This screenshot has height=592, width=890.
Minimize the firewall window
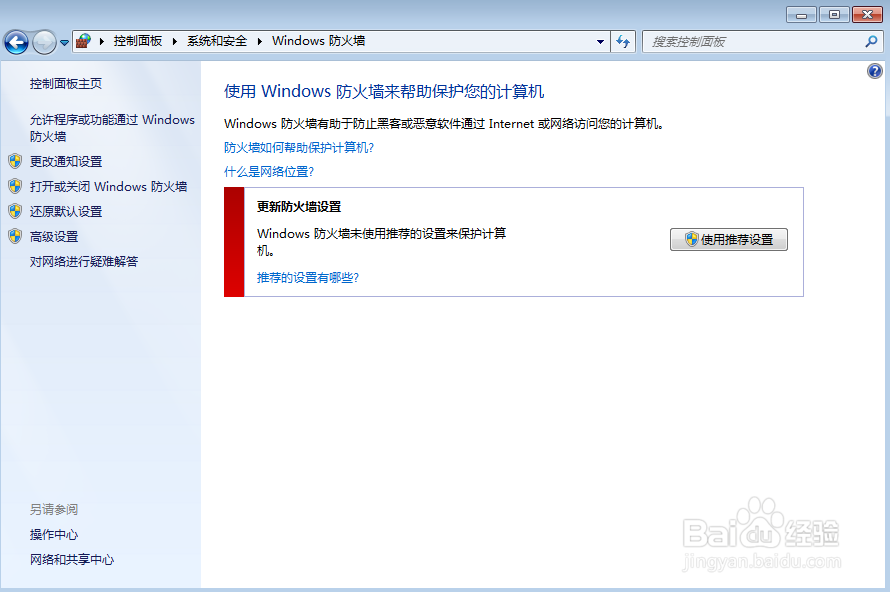point(801,15)
